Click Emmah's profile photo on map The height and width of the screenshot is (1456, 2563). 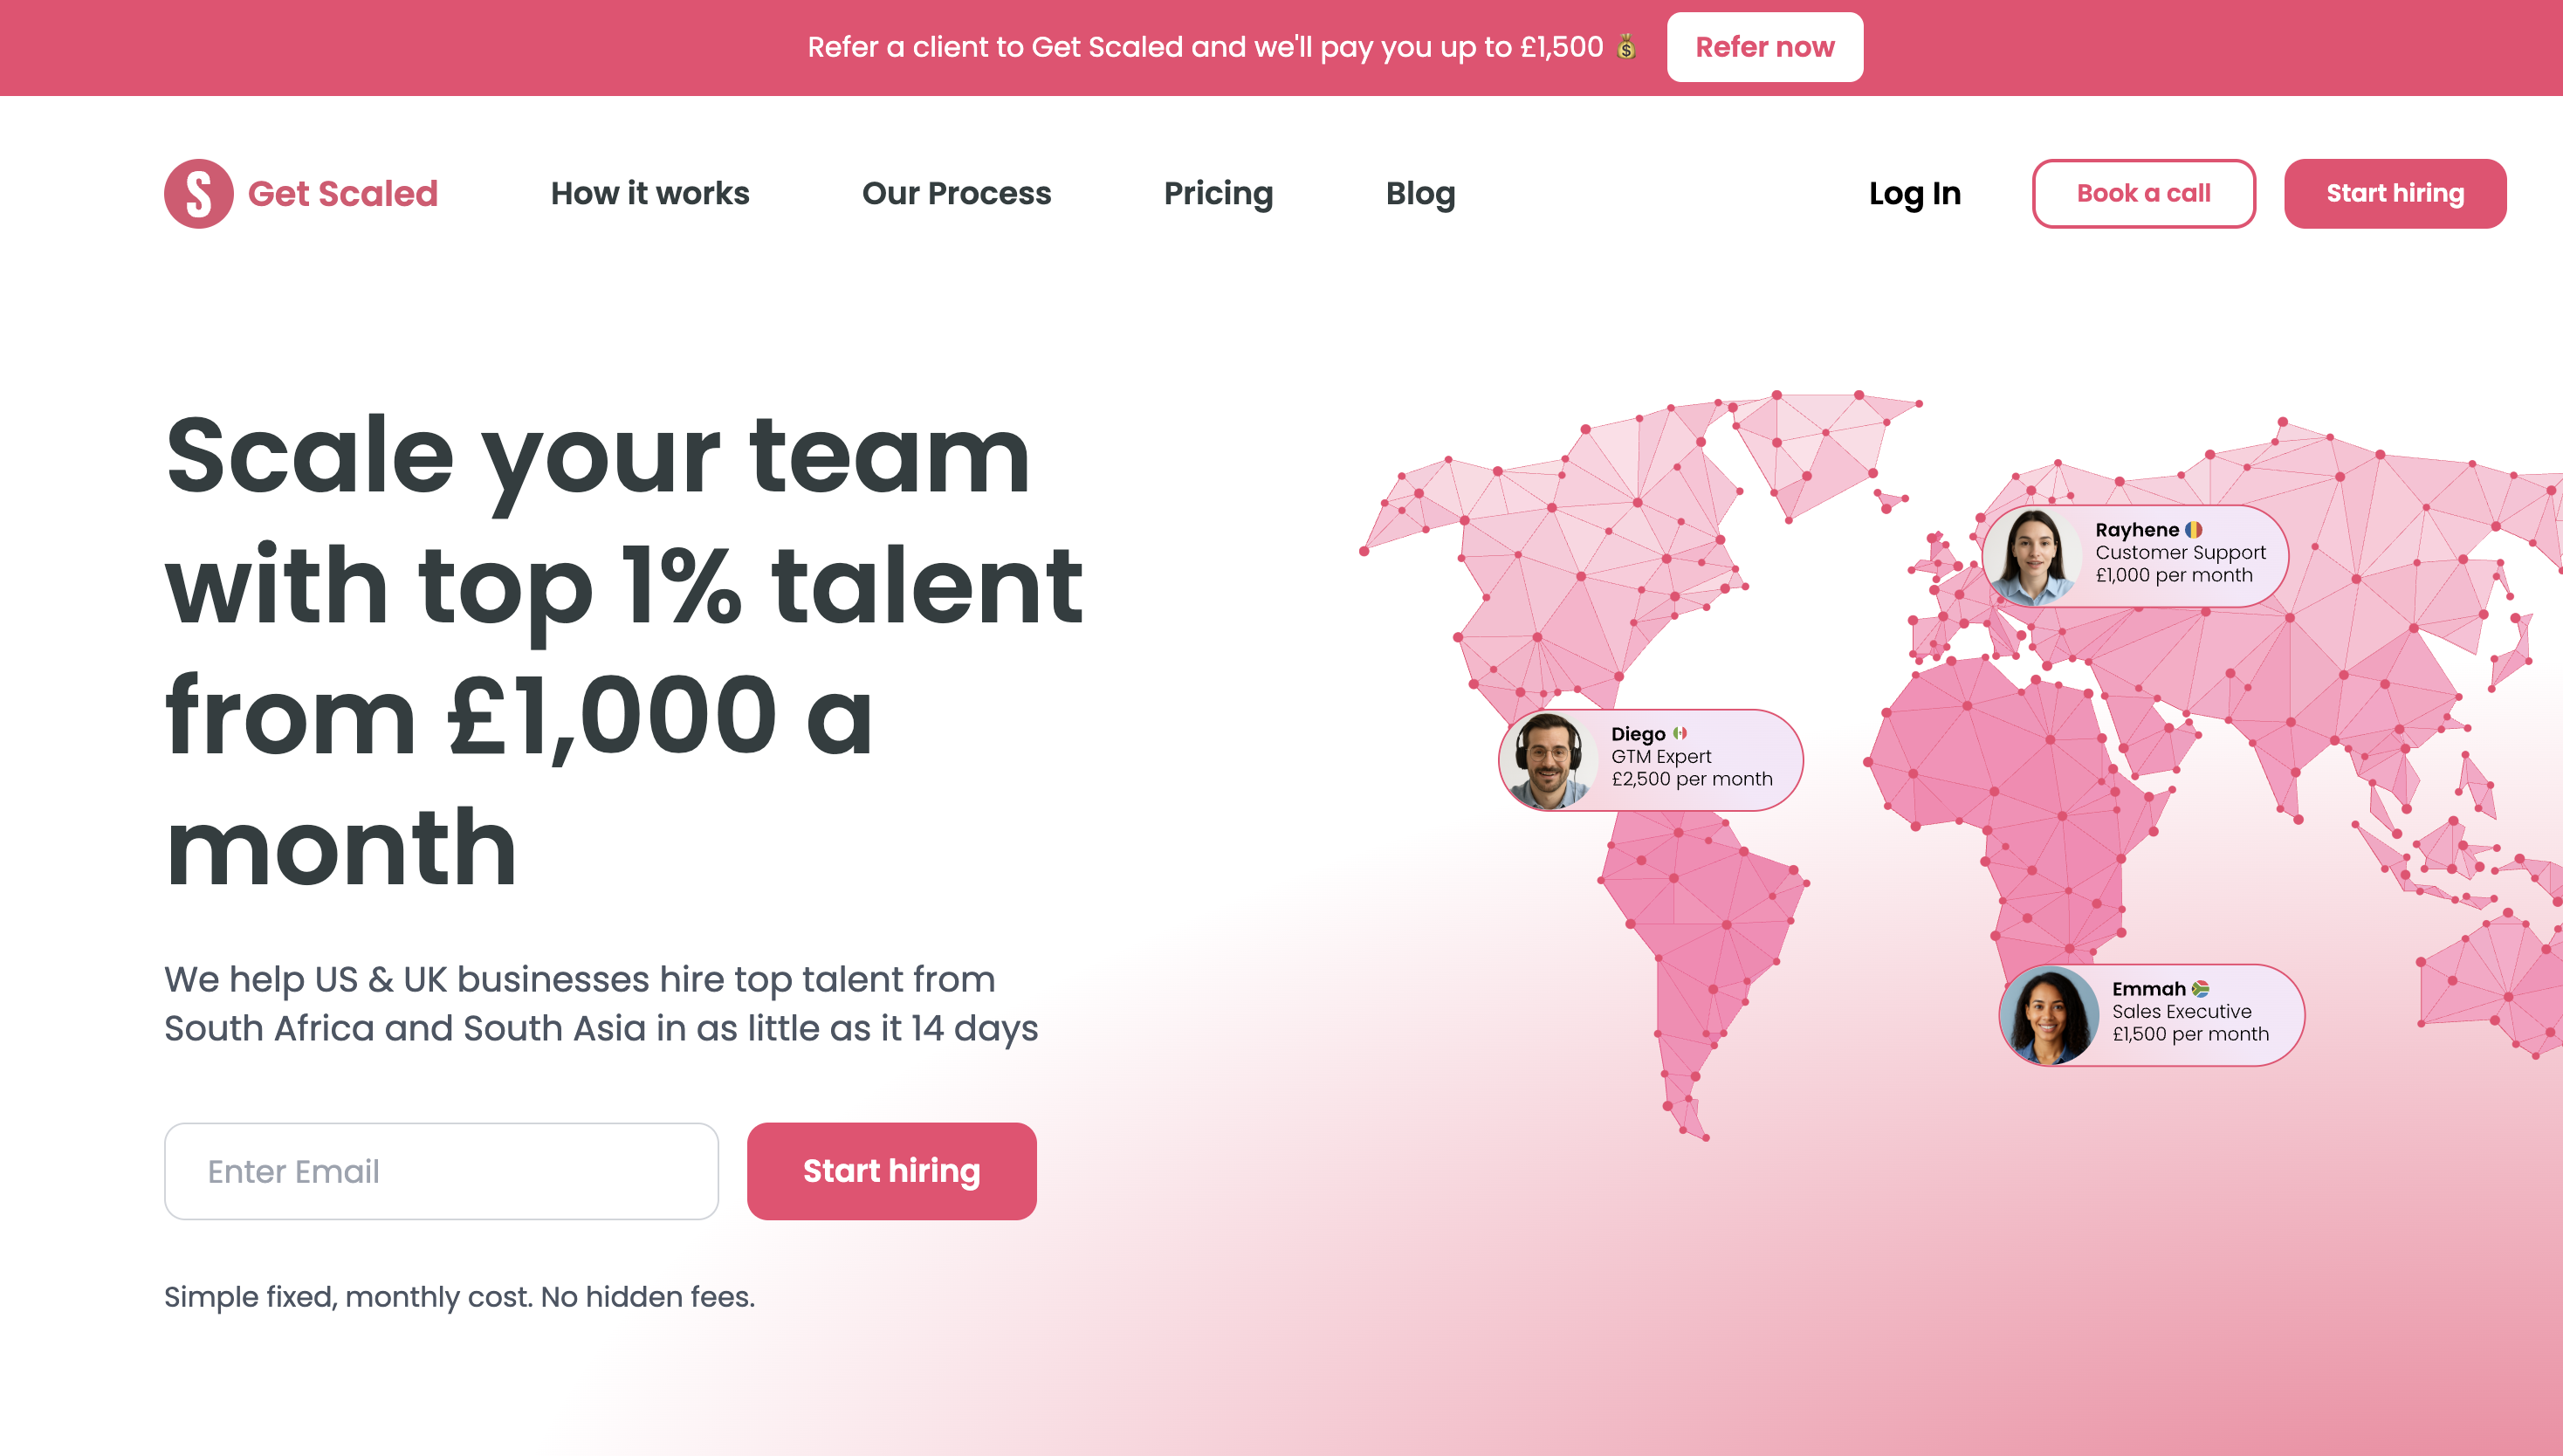coord(2049,1015)
